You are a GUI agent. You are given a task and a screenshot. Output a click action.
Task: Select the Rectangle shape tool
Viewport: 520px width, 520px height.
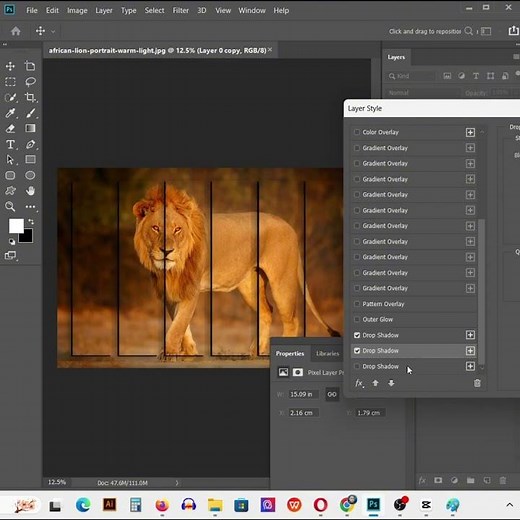click(30, 160)
